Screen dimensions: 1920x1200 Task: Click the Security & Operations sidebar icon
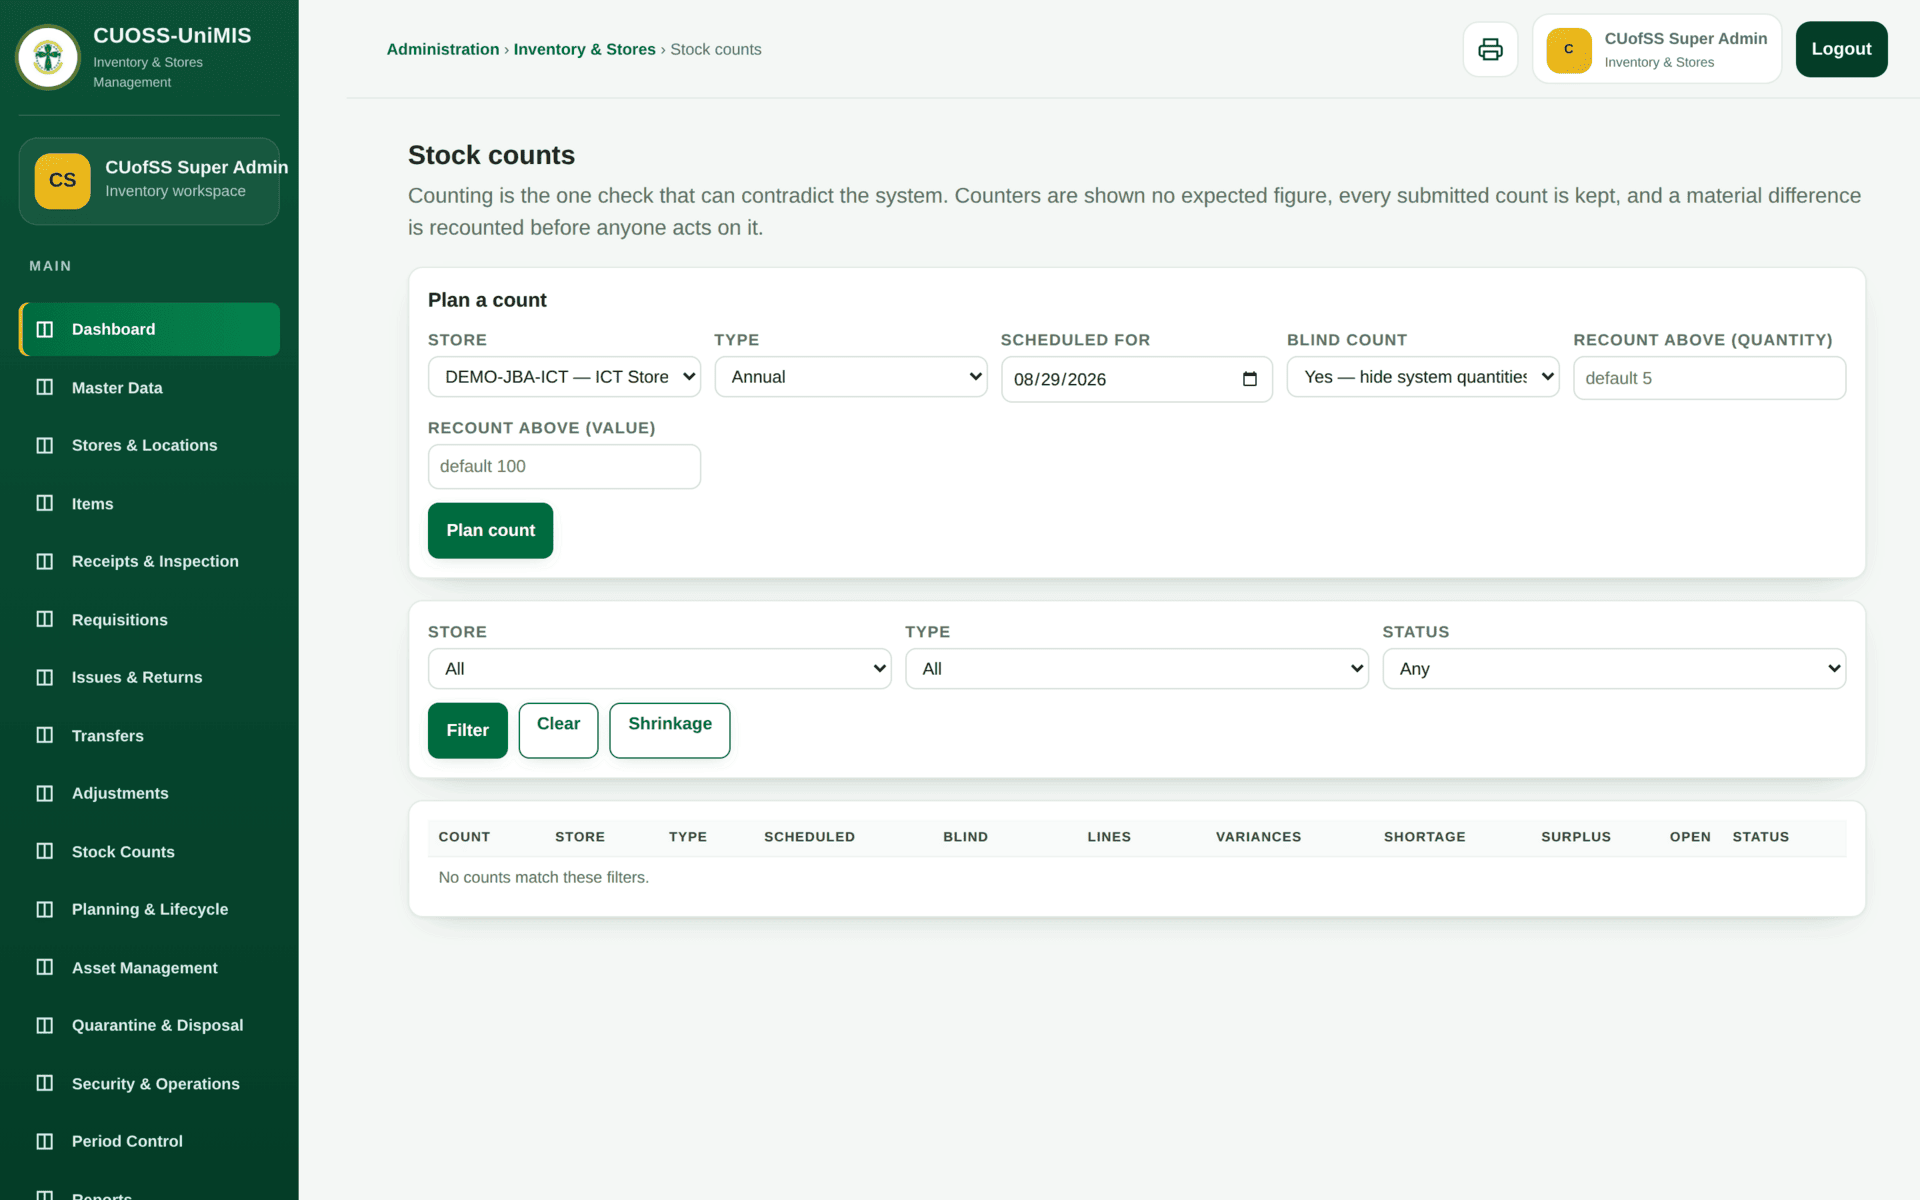(x=45, y=1083)
